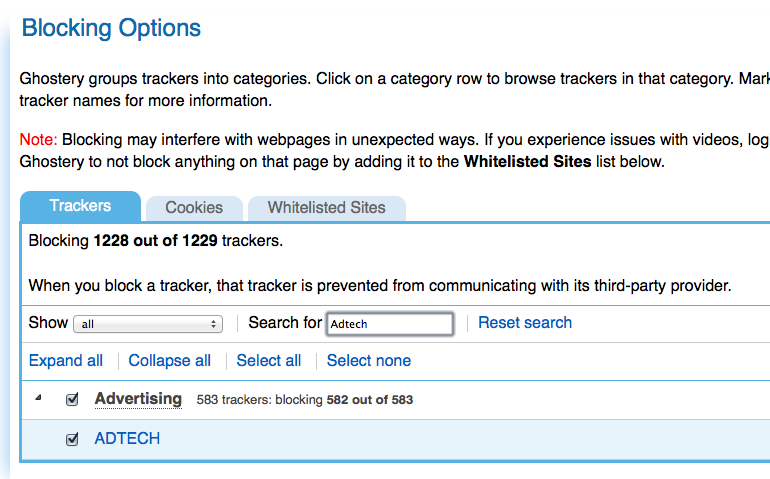The height and width of the screenshot is (479, 770).
Task: Switch to the Trackers tab
Action: point(80,206)
